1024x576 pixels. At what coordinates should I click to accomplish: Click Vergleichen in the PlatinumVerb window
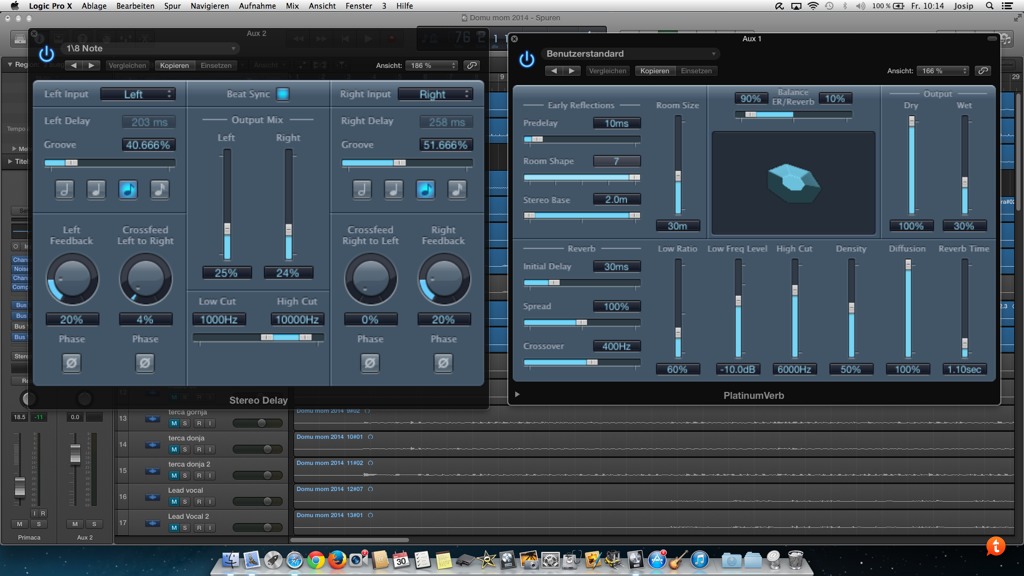pos(607,71)
